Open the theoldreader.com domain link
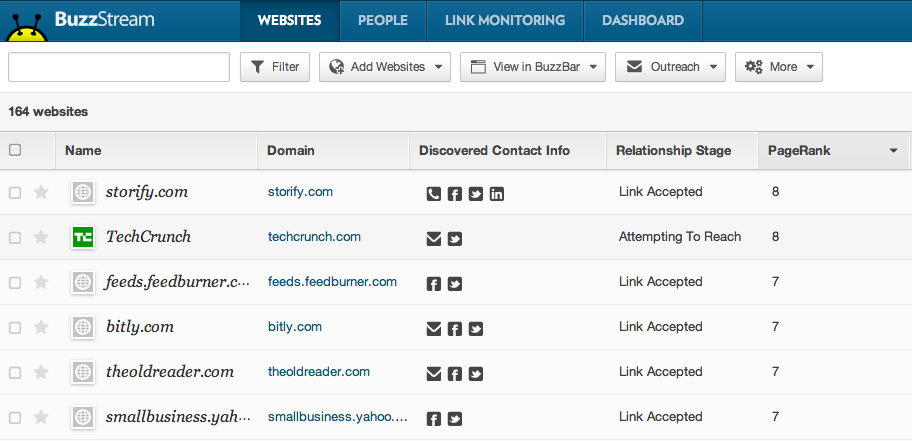Image resolution: width=912 pixels, height=441 pixels. pos(319,372)
